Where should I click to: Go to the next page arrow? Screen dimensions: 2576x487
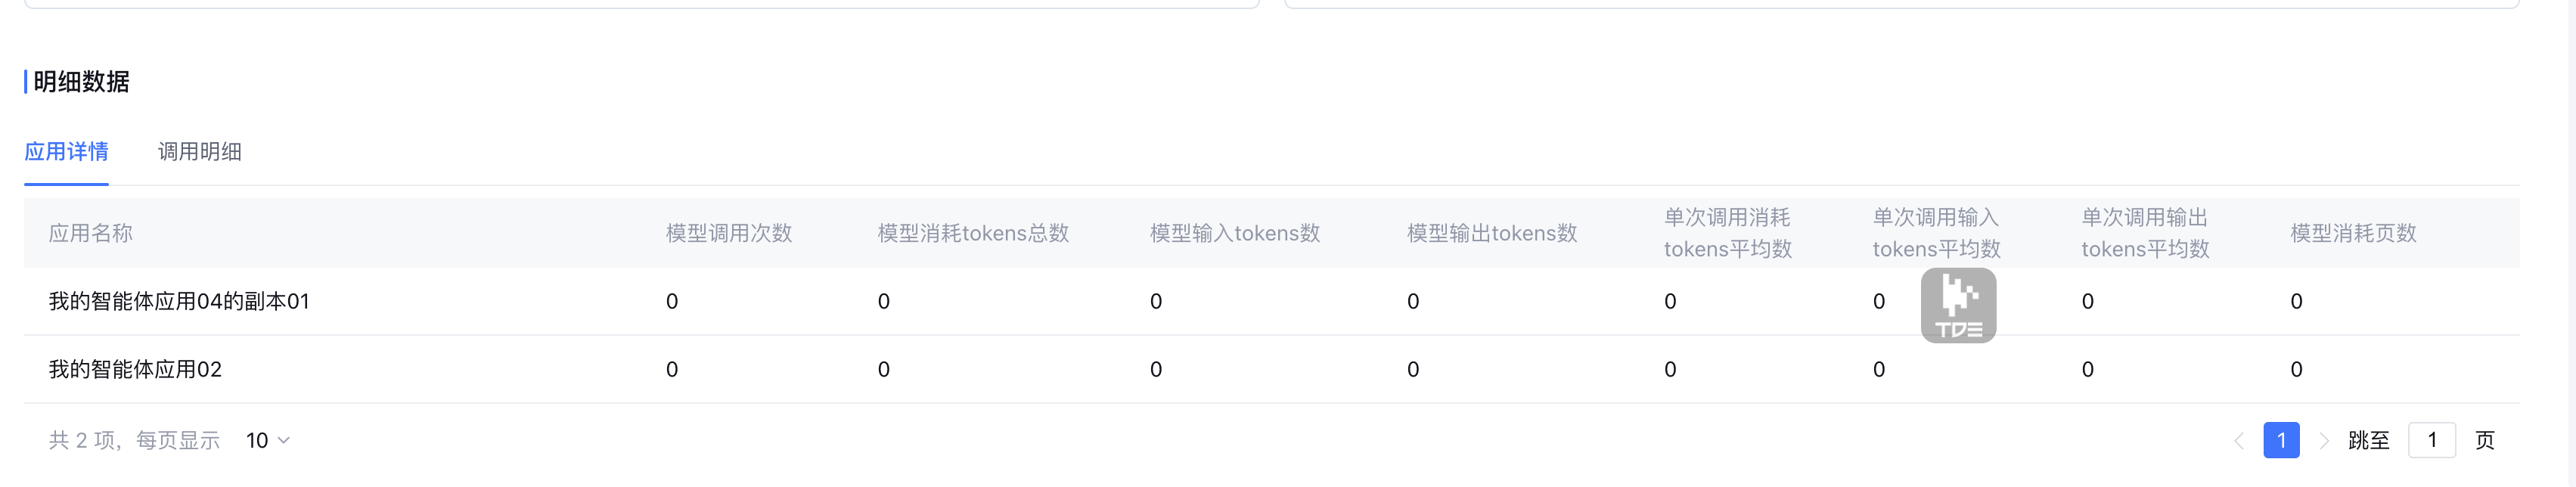2324,441
